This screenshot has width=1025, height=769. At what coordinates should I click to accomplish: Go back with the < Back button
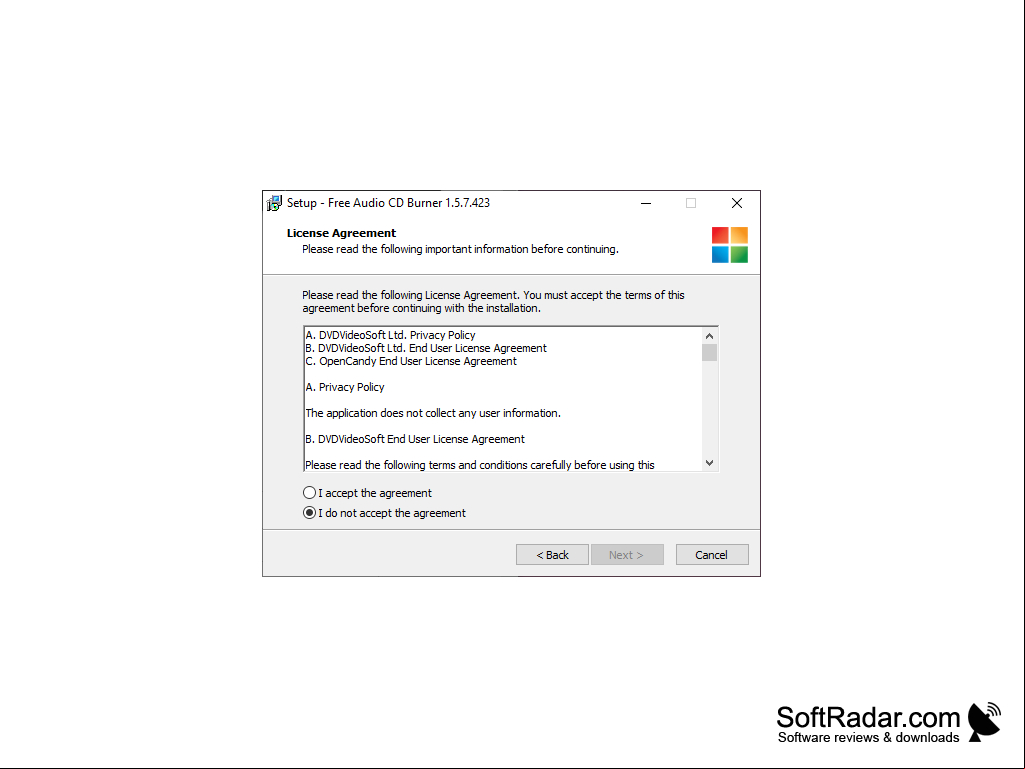[x=552, y=555]
